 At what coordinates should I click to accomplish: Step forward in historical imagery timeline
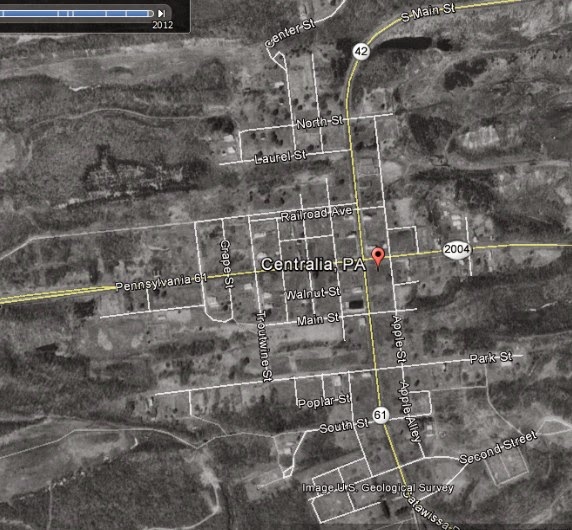click(161, 13)
